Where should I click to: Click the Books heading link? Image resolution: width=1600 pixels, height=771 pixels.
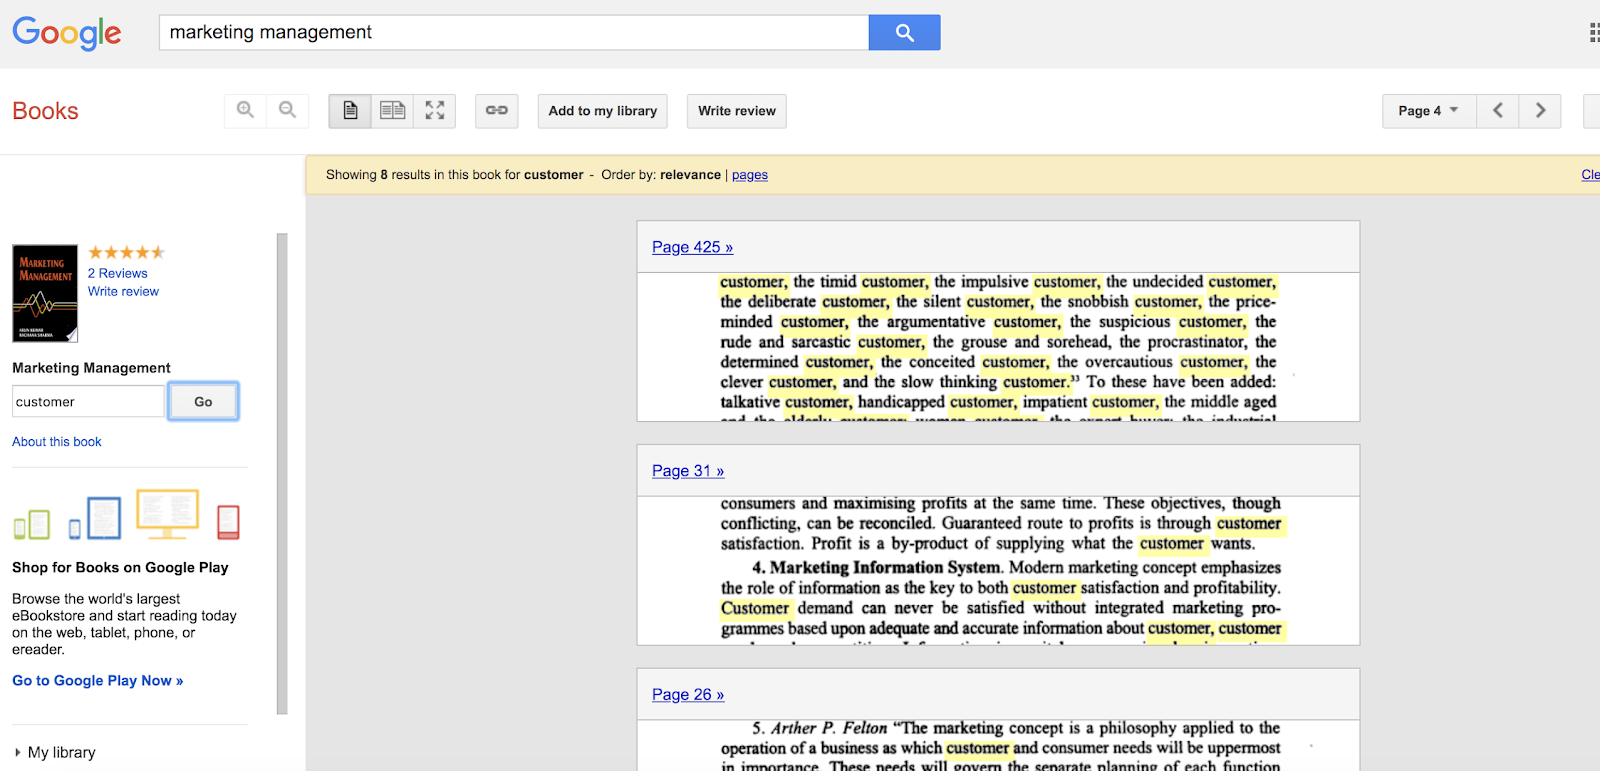coord(45,111)
